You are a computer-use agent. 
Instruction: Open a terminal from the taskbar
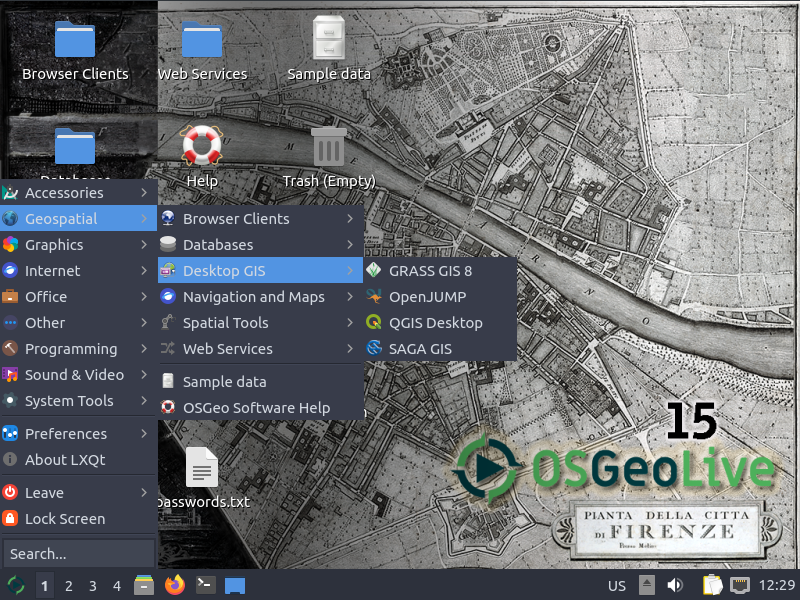pyautogui.click(x=204, y=585)
